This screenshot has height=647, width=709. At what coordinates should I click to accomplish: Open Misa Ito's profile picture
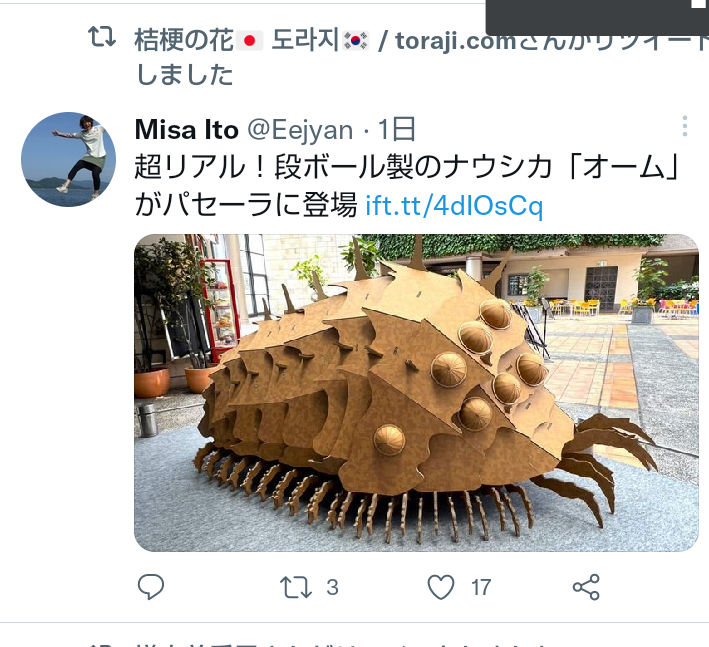[68, 159]
